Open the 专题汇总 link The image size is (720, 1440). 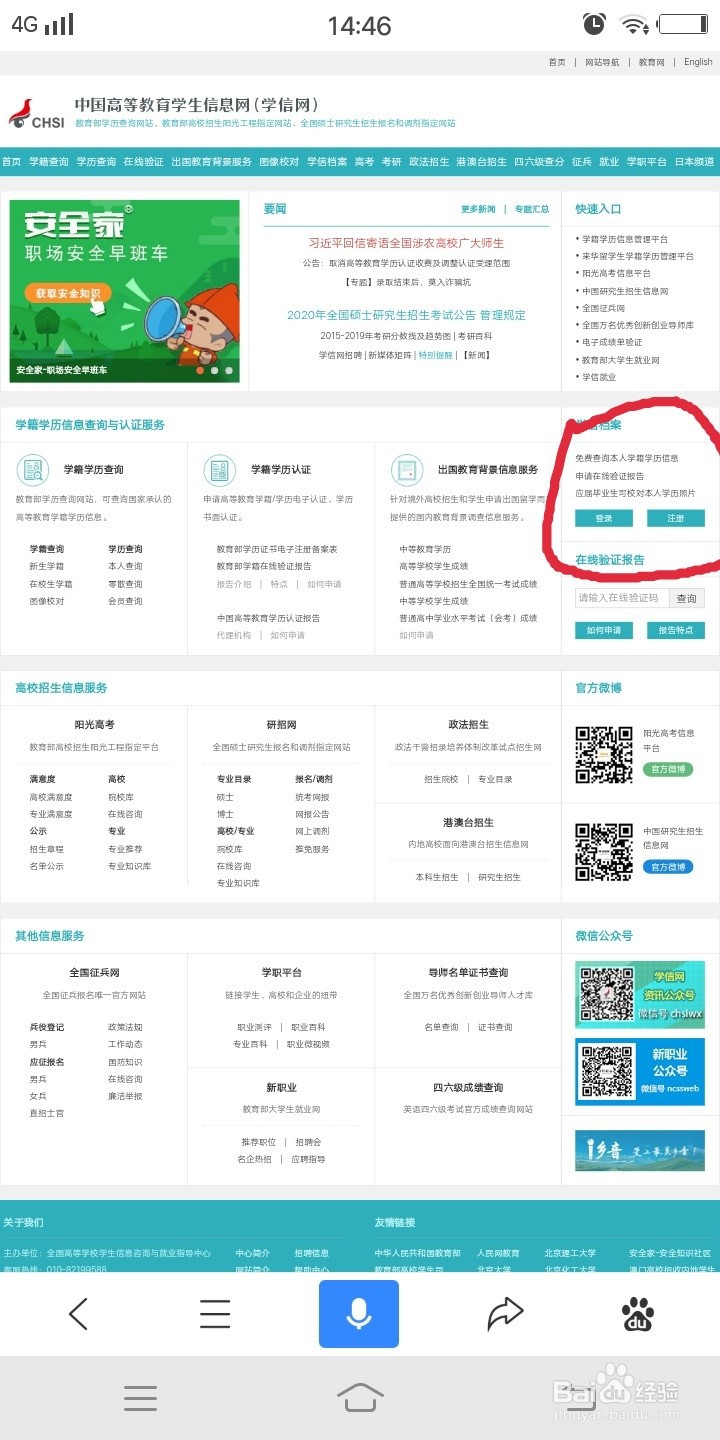(x=532, y=209)
